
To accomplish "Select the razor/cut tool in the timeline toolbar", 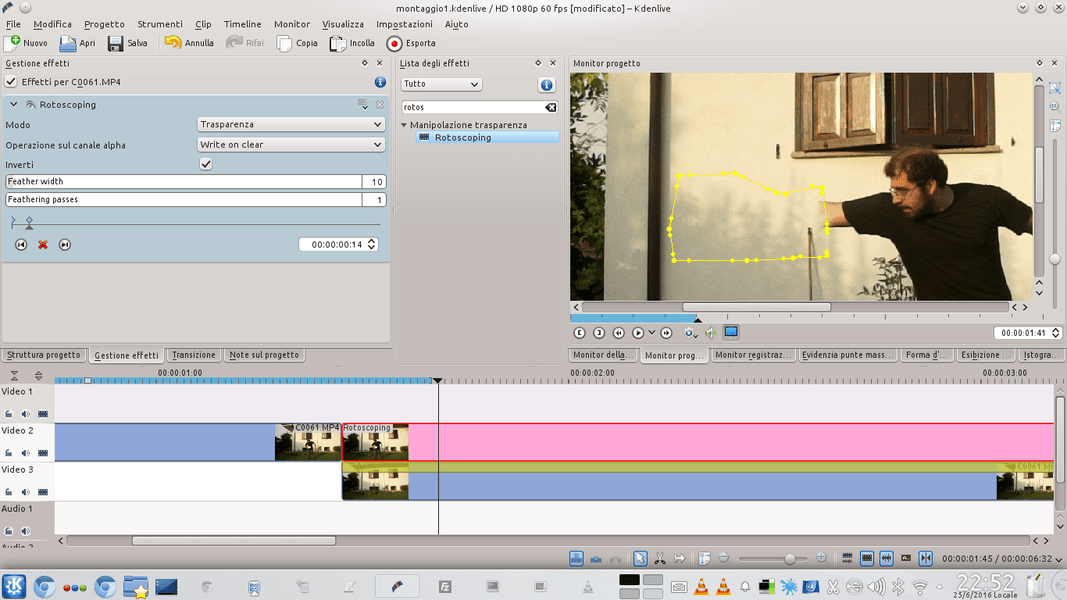I will click(x=660, y=558).
